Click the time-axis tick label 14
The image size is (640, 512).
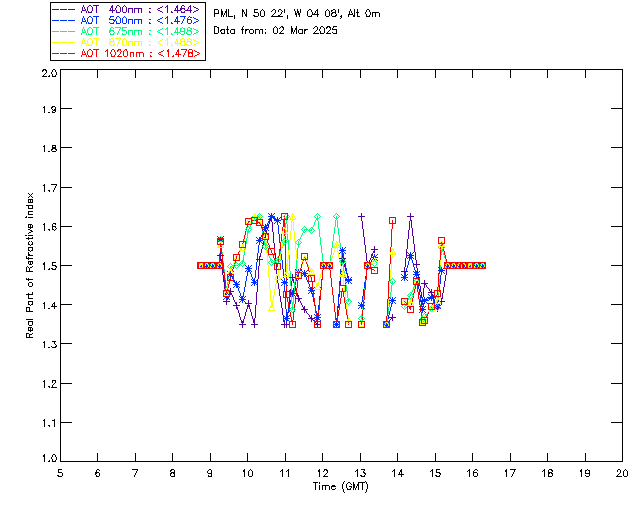coord(398,473)
